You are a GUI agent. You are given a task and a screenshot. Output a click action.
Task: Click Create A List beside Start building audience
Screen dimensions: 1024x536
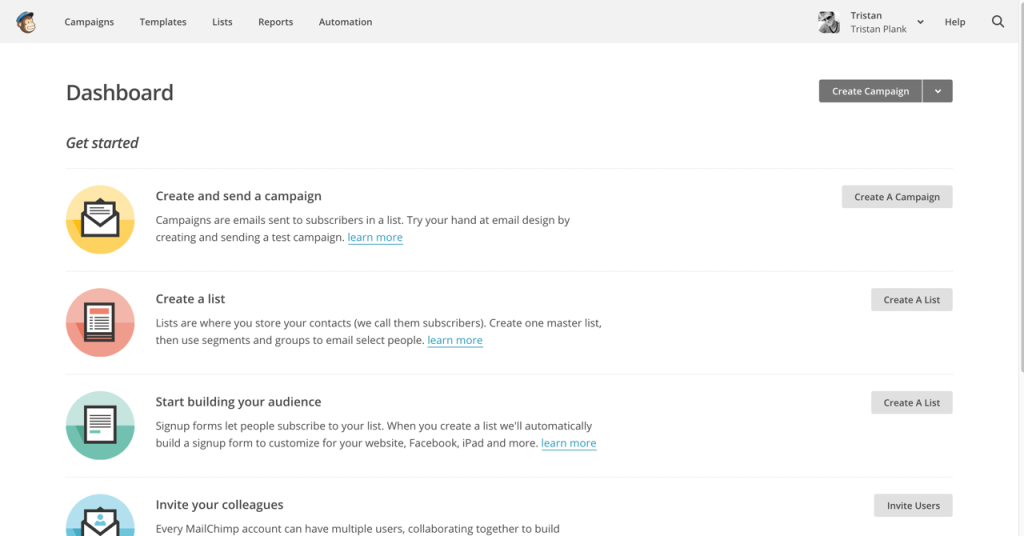(x=912, y=403)
